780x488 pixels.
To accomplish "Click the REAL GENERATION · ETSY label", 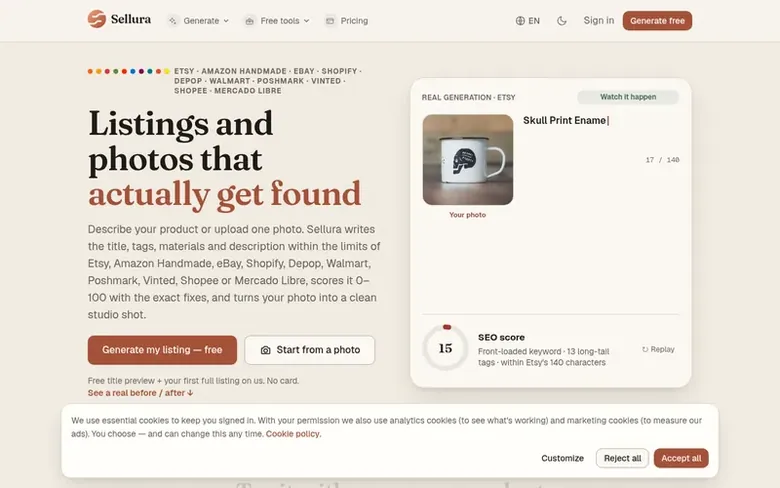I will coord(469,98).
